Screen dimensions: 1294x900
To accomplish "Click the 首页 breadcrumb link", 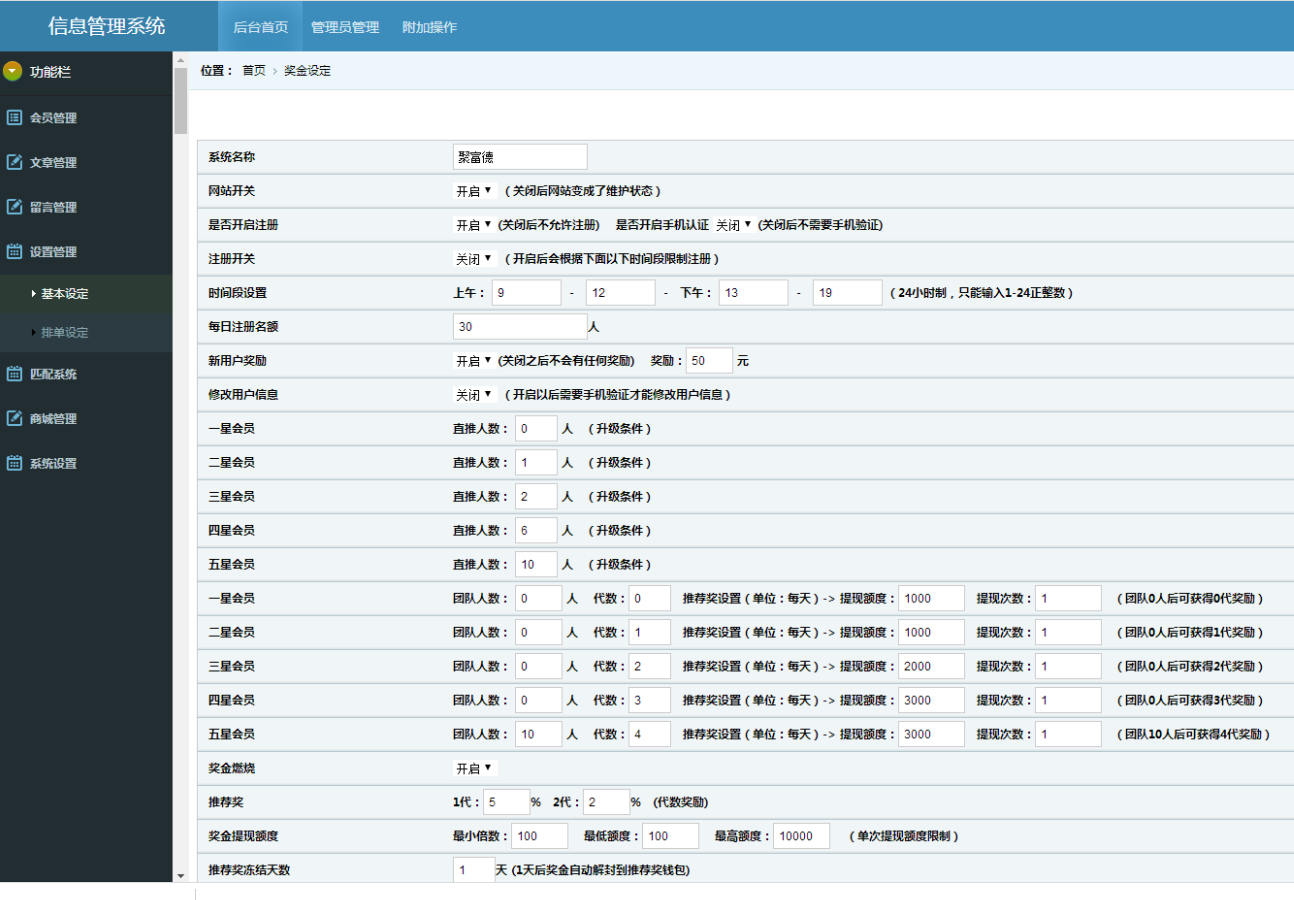I will pos(254,71).
